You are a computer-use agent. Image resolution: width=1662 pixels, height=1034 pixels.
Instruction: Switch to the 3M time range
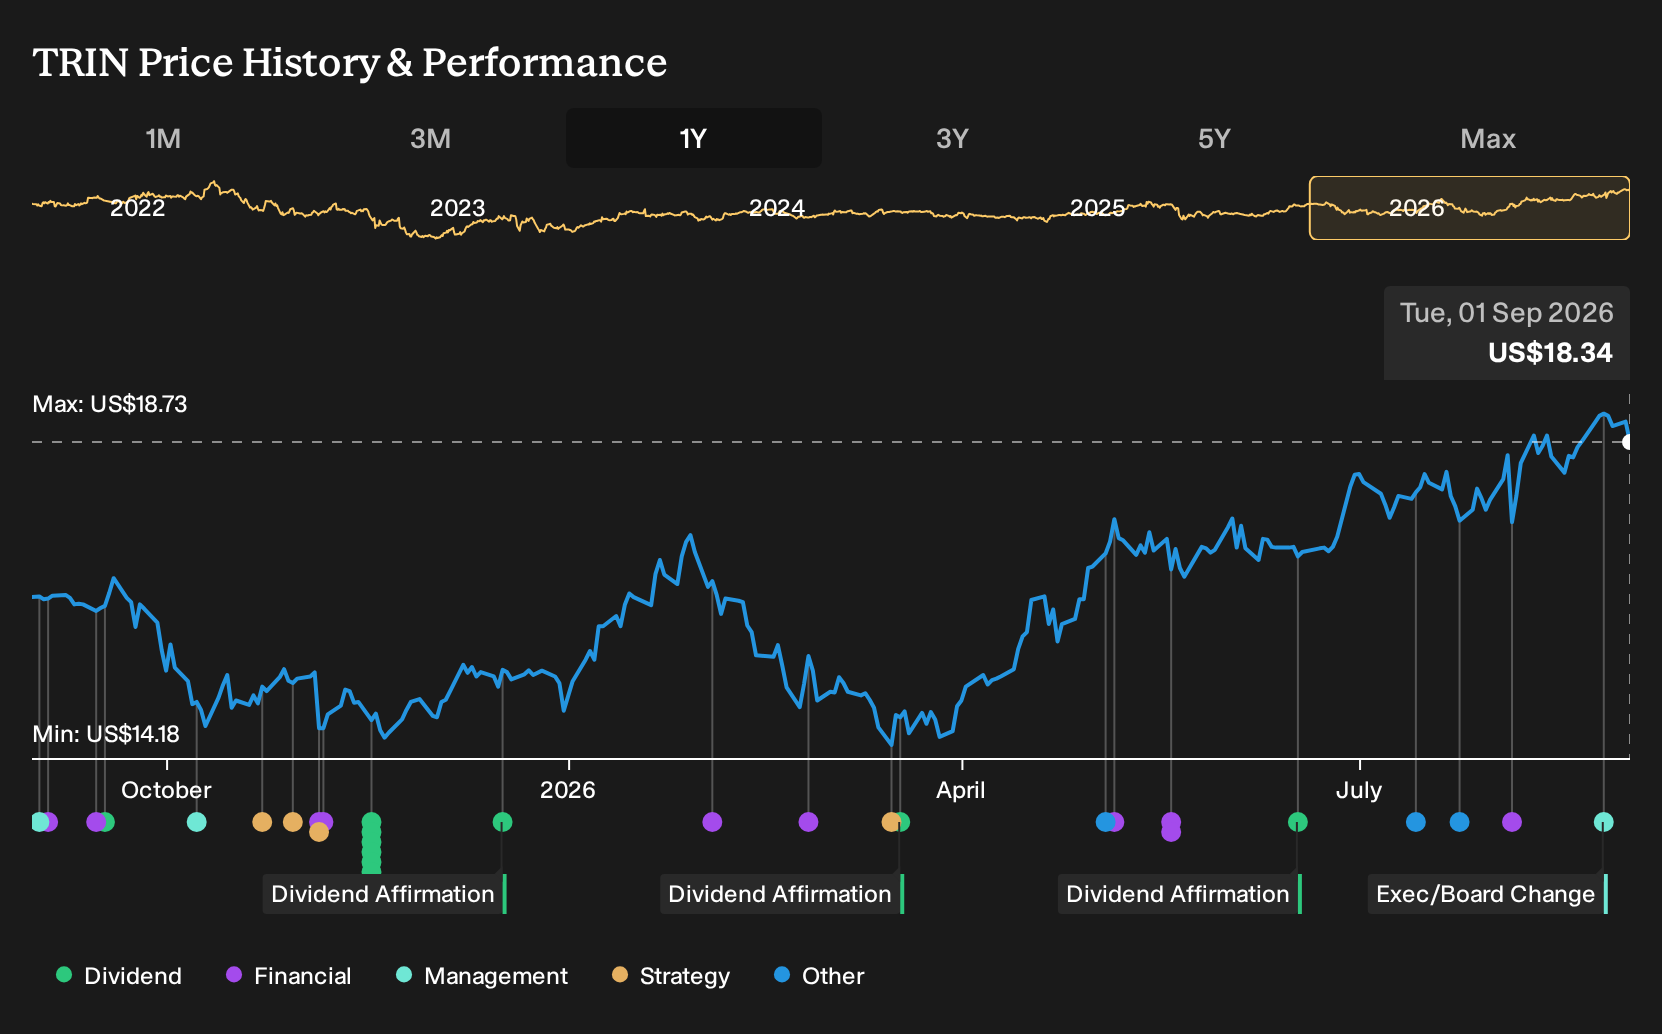click(430, 139)
